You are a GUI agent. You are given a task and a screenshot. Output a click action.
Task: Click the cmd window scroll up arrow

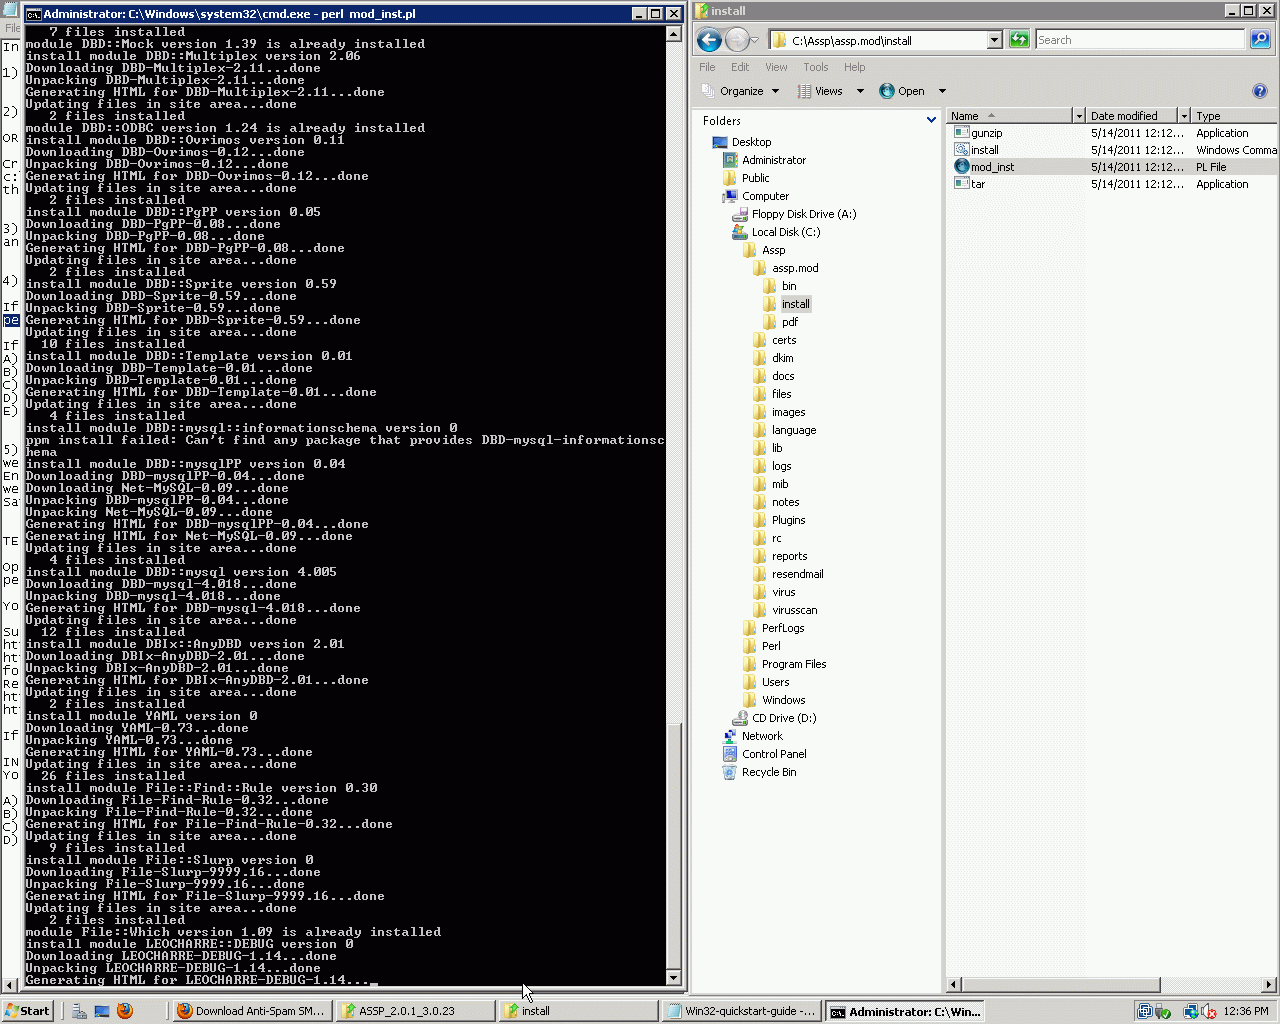coord(673,33)
